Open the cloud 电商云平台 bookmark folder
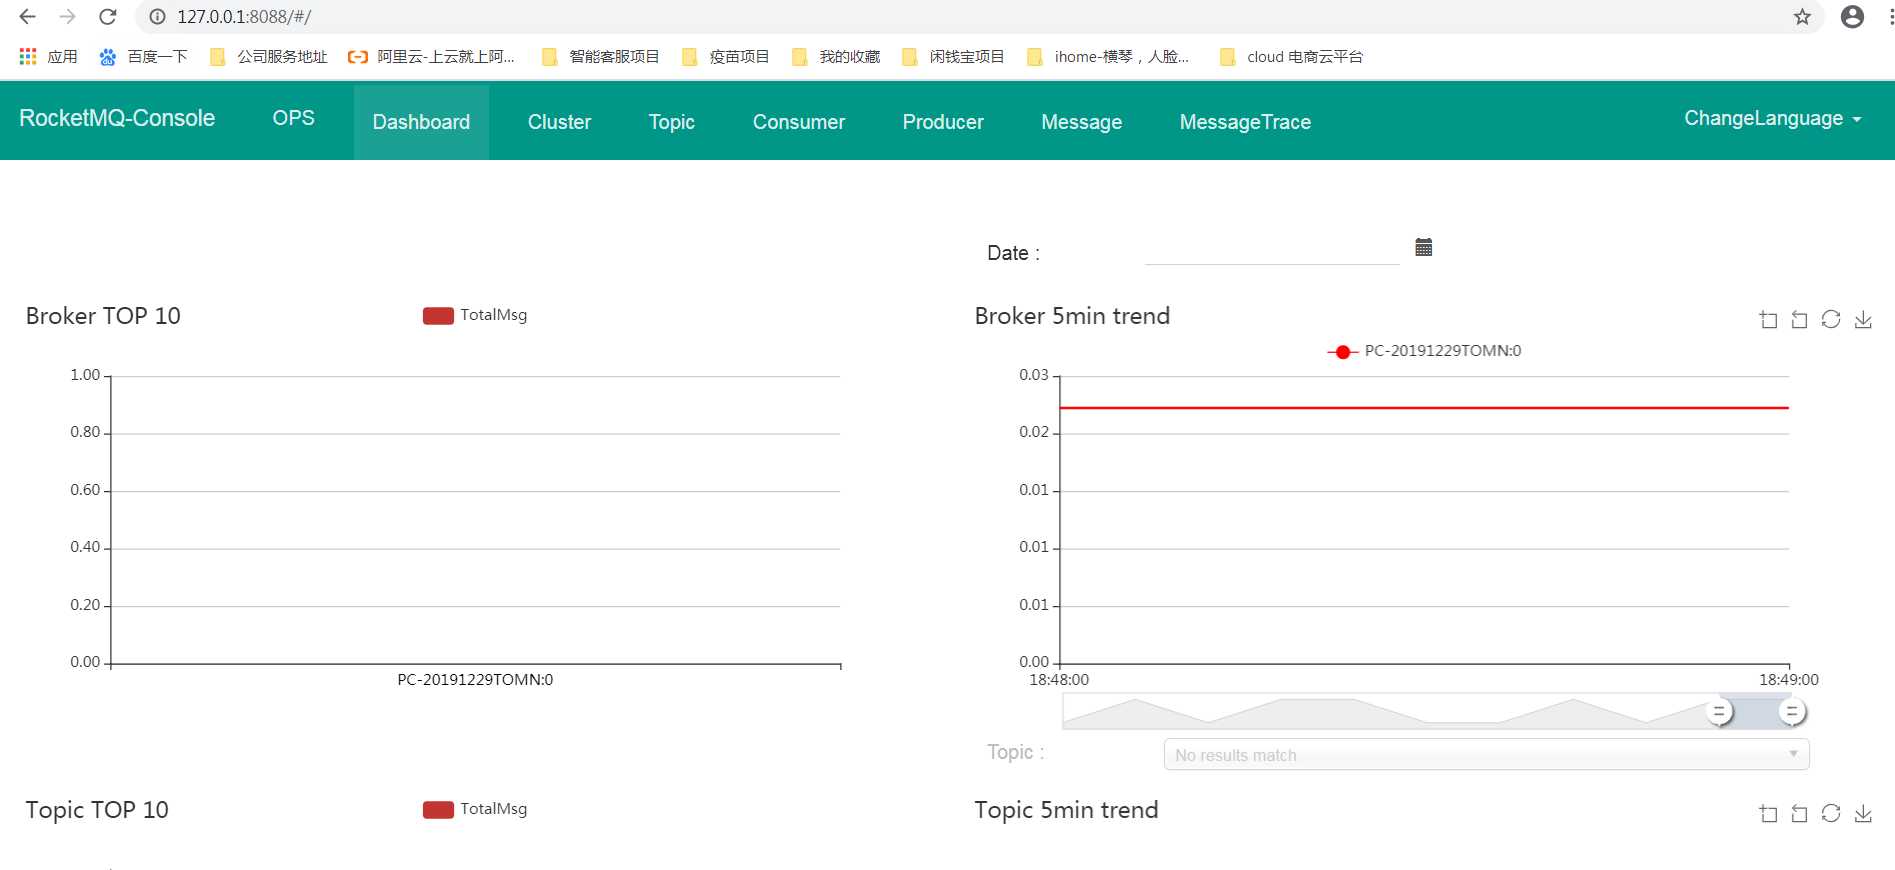The image size is (1895, 870). pos(1291,57)
